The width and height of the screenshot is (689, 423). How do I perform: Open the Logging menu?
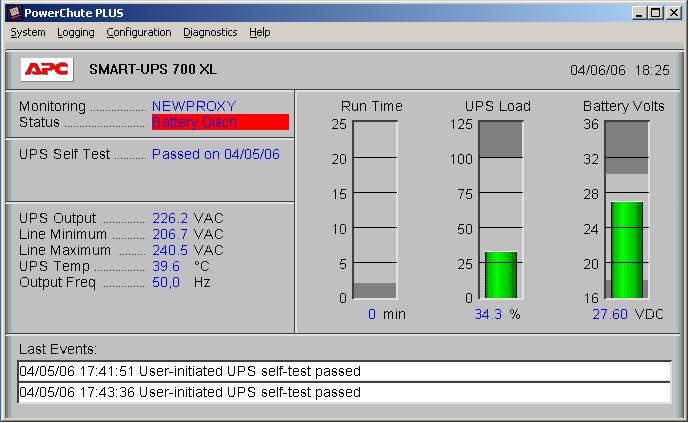click(76, 33)
